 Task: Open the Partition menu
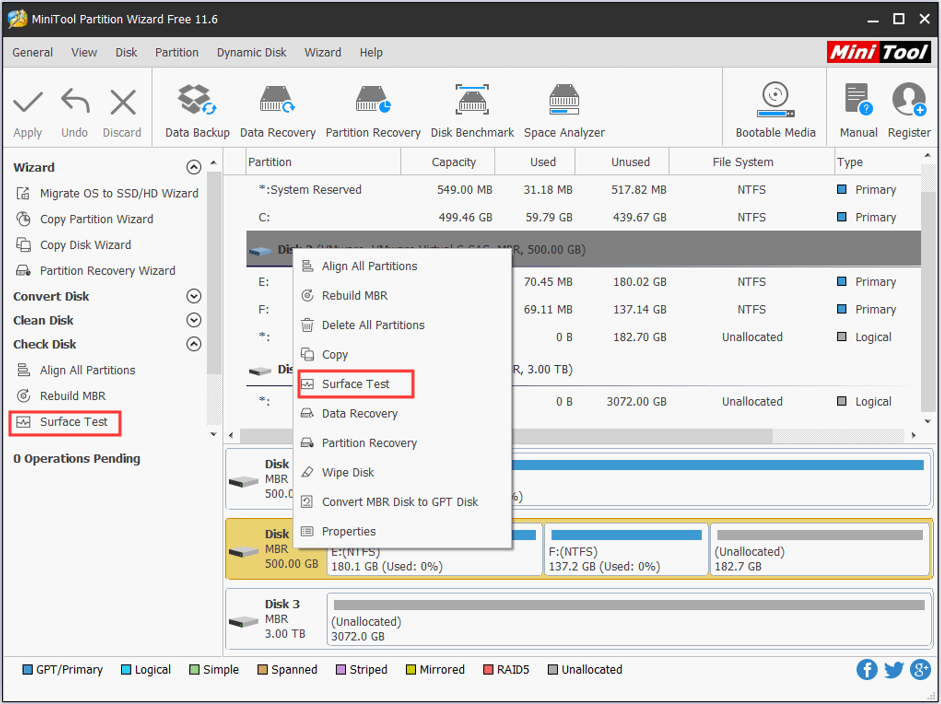coord(176,53)
